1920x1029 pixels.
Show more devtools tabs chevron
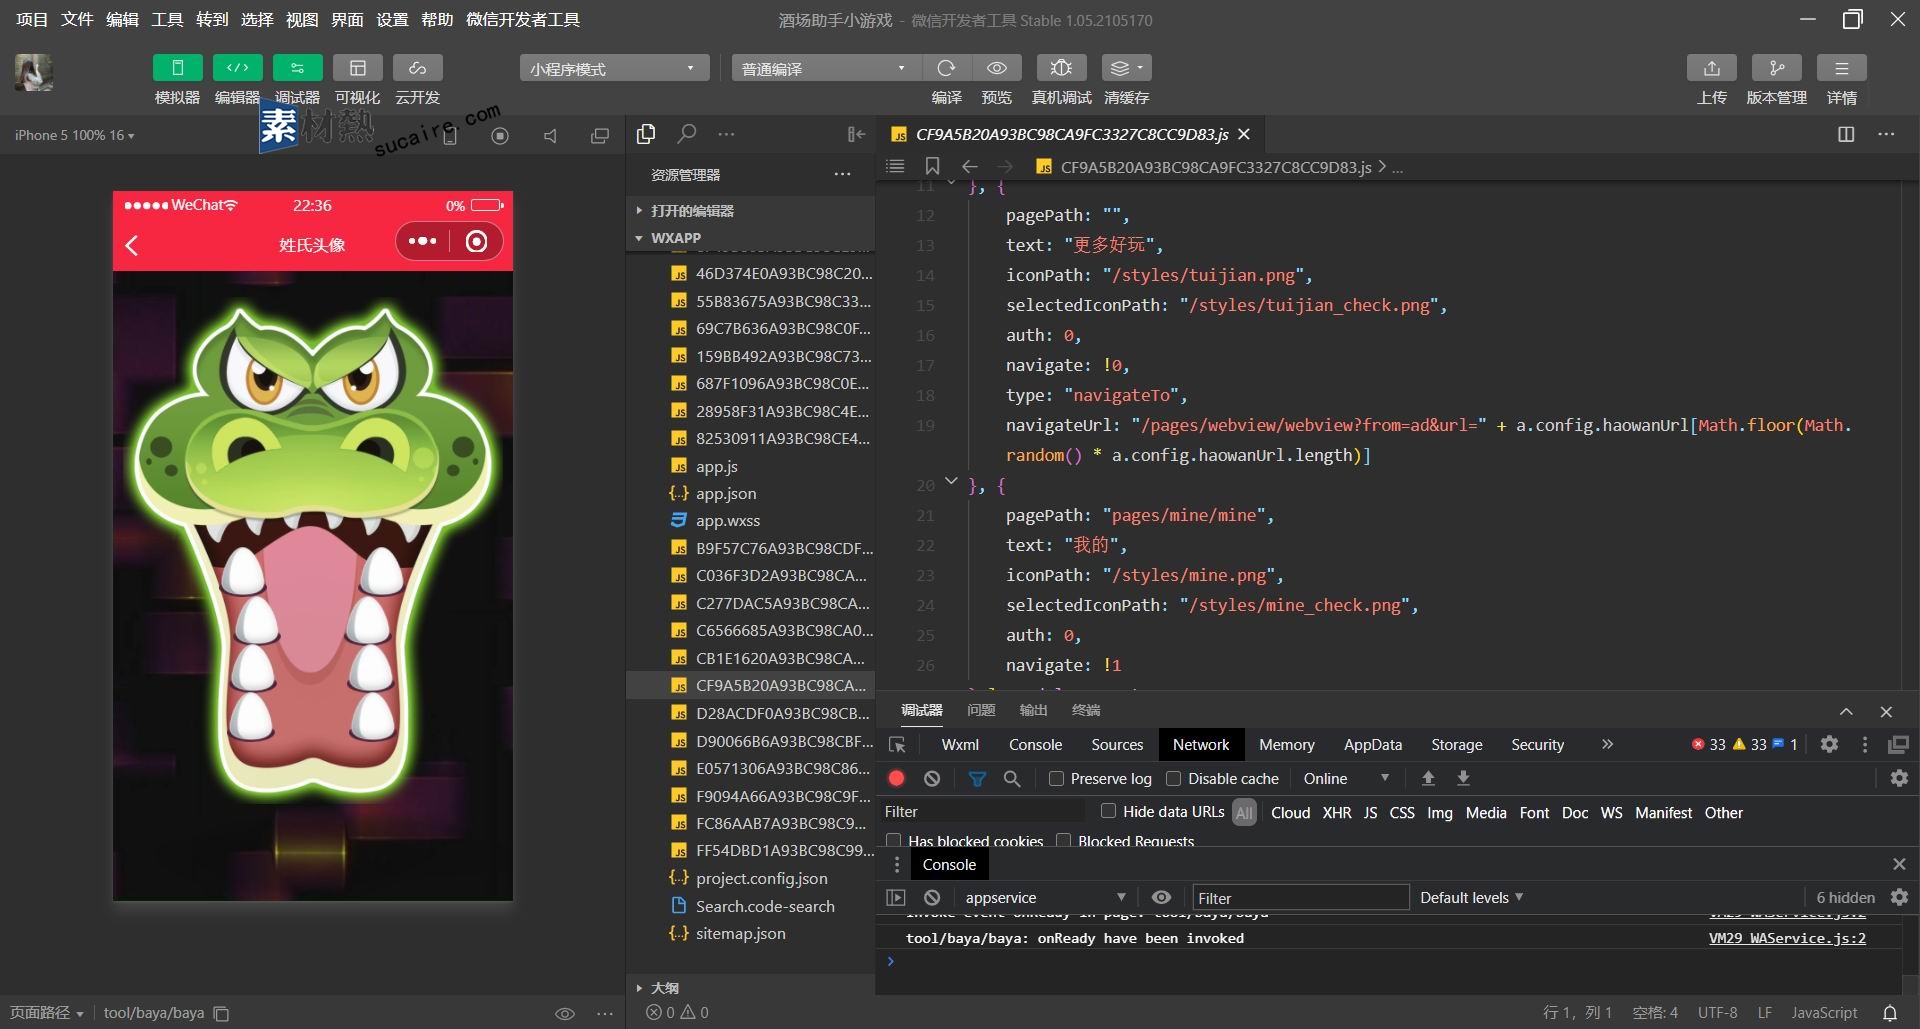pos(1607,744)
